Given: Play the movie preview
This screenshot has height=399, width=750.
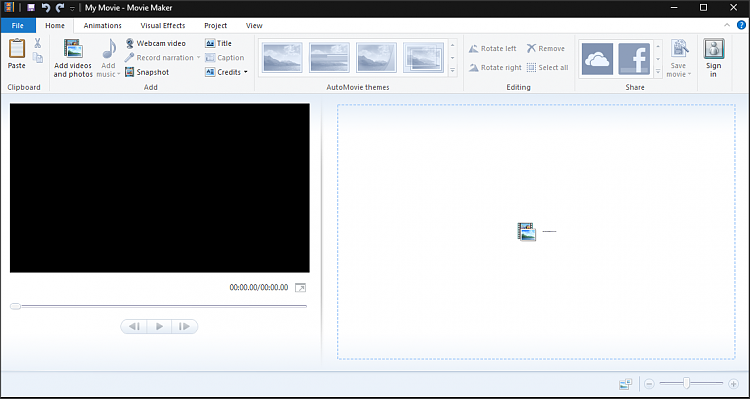Looking at the screenshot, I should [x=159, y=326].
